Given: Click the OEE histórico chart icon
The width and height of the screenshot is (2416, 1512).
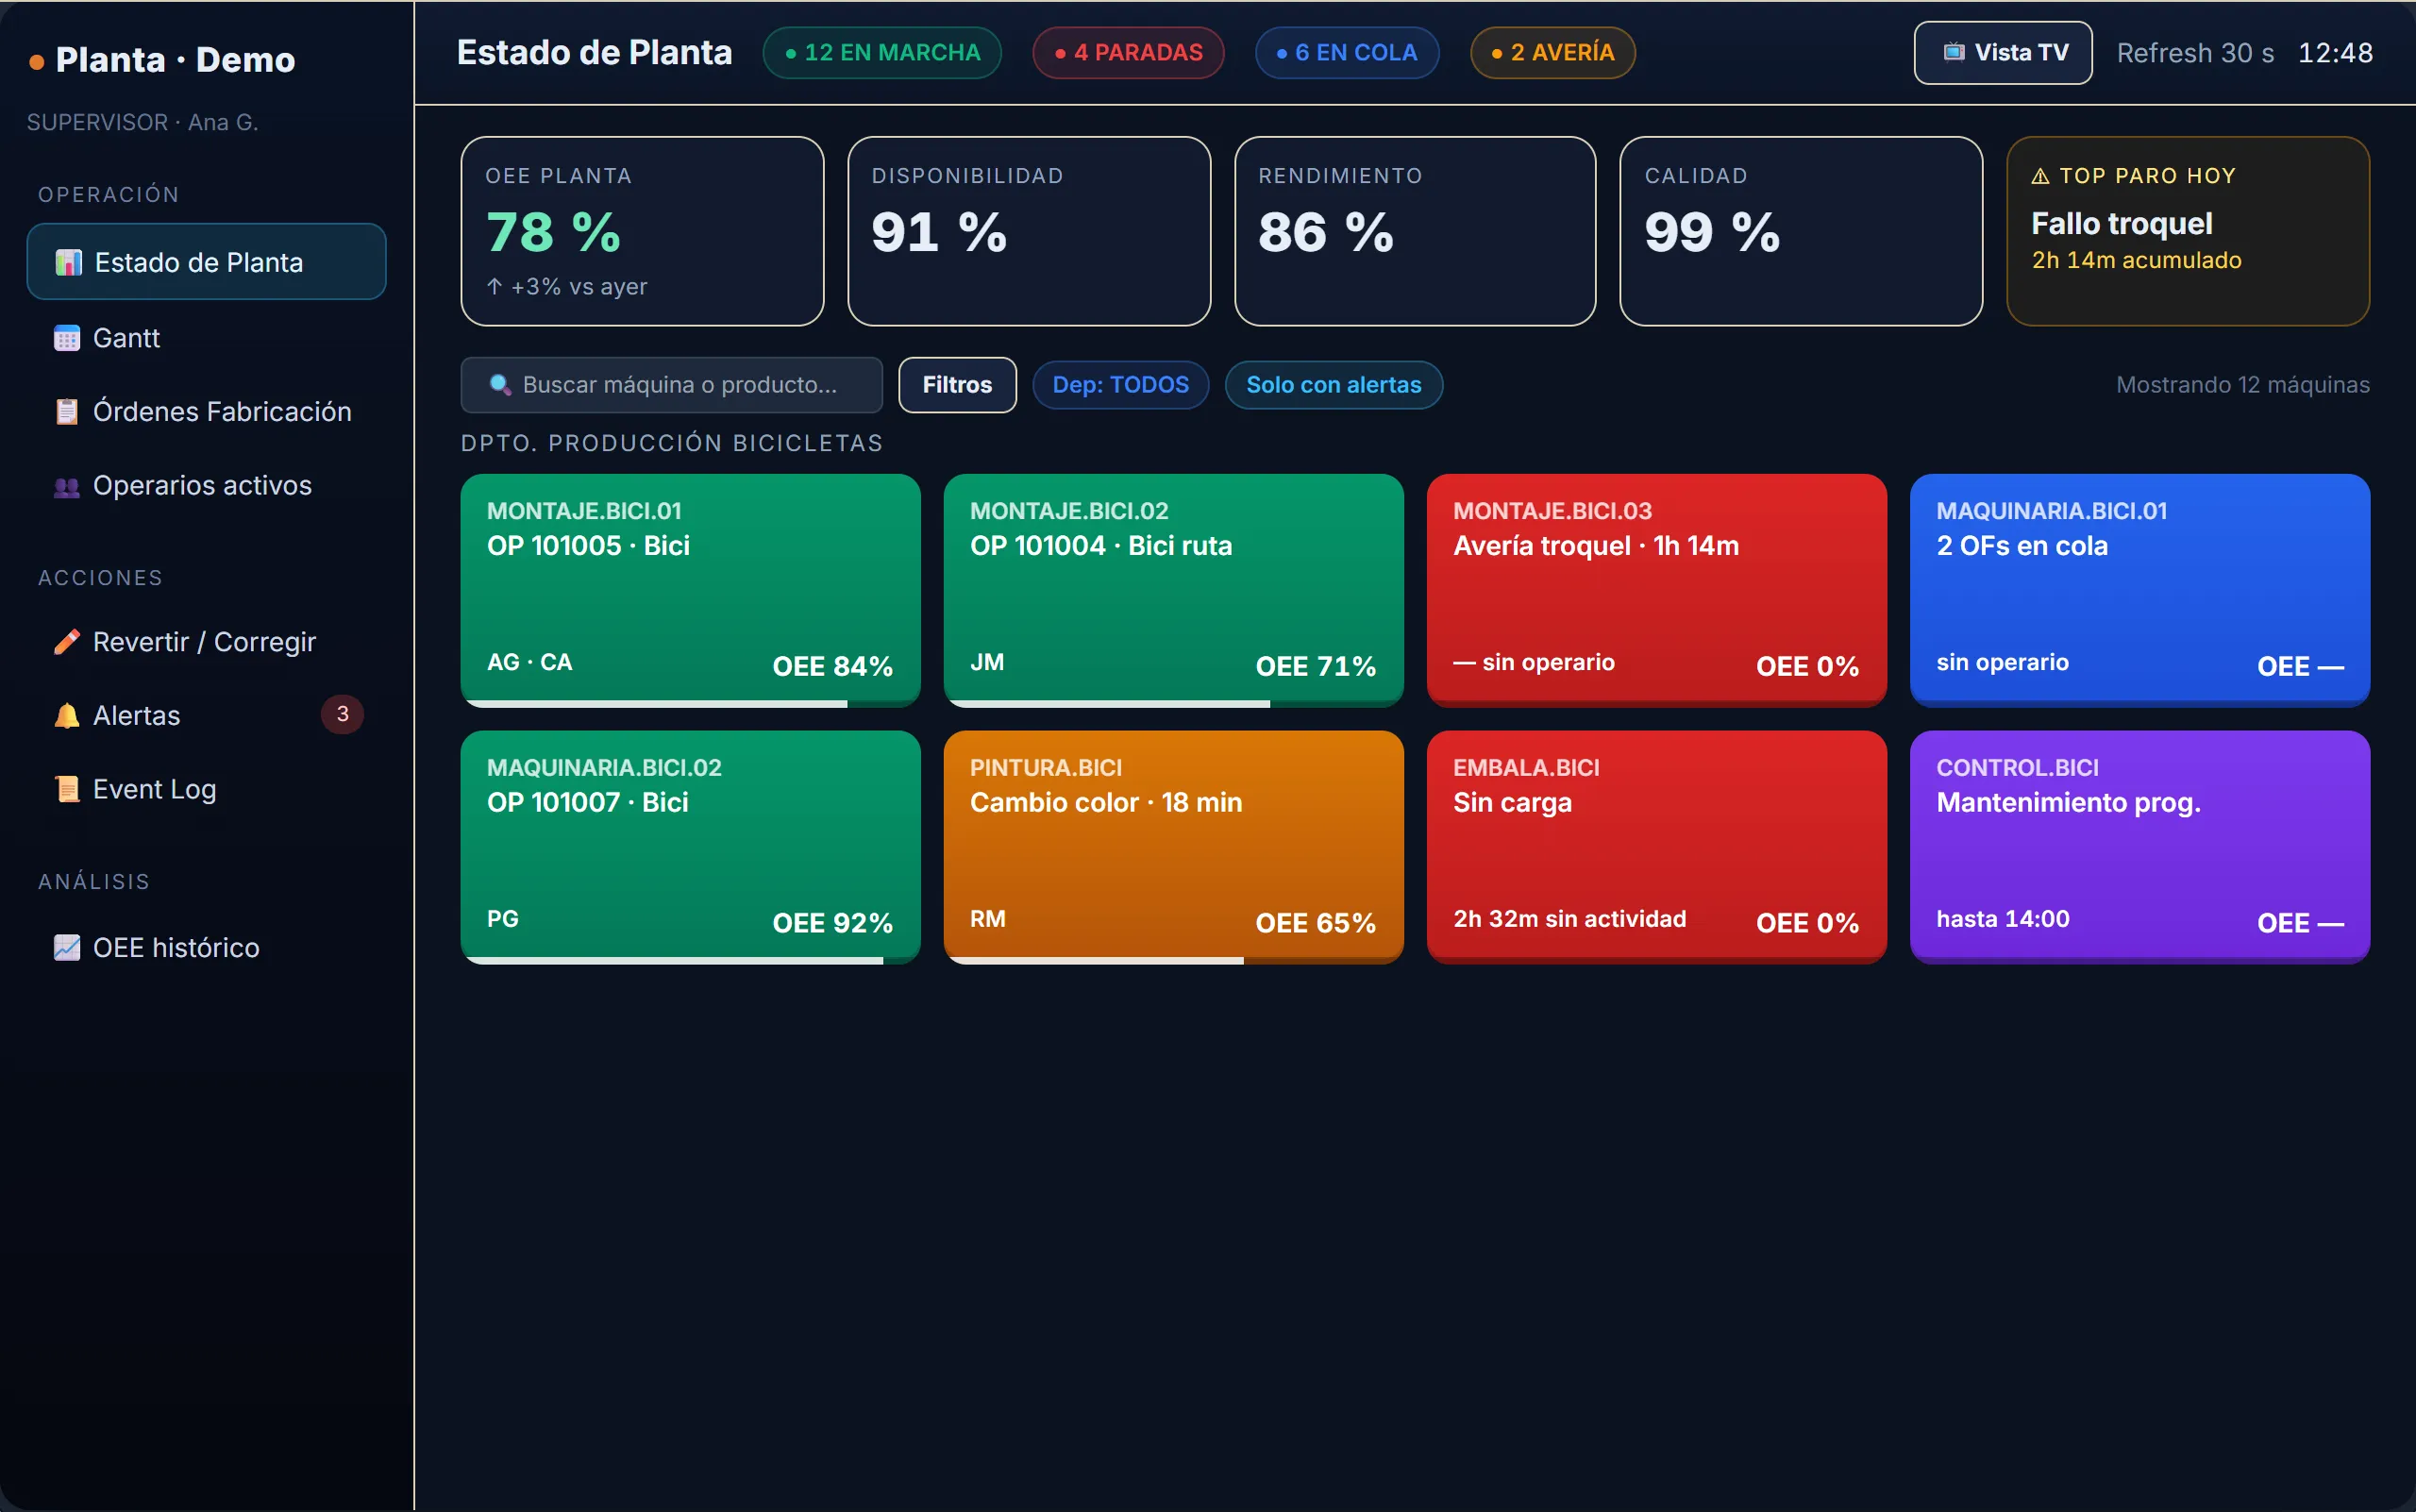Looking at the screenshot, I should (67, 948).
